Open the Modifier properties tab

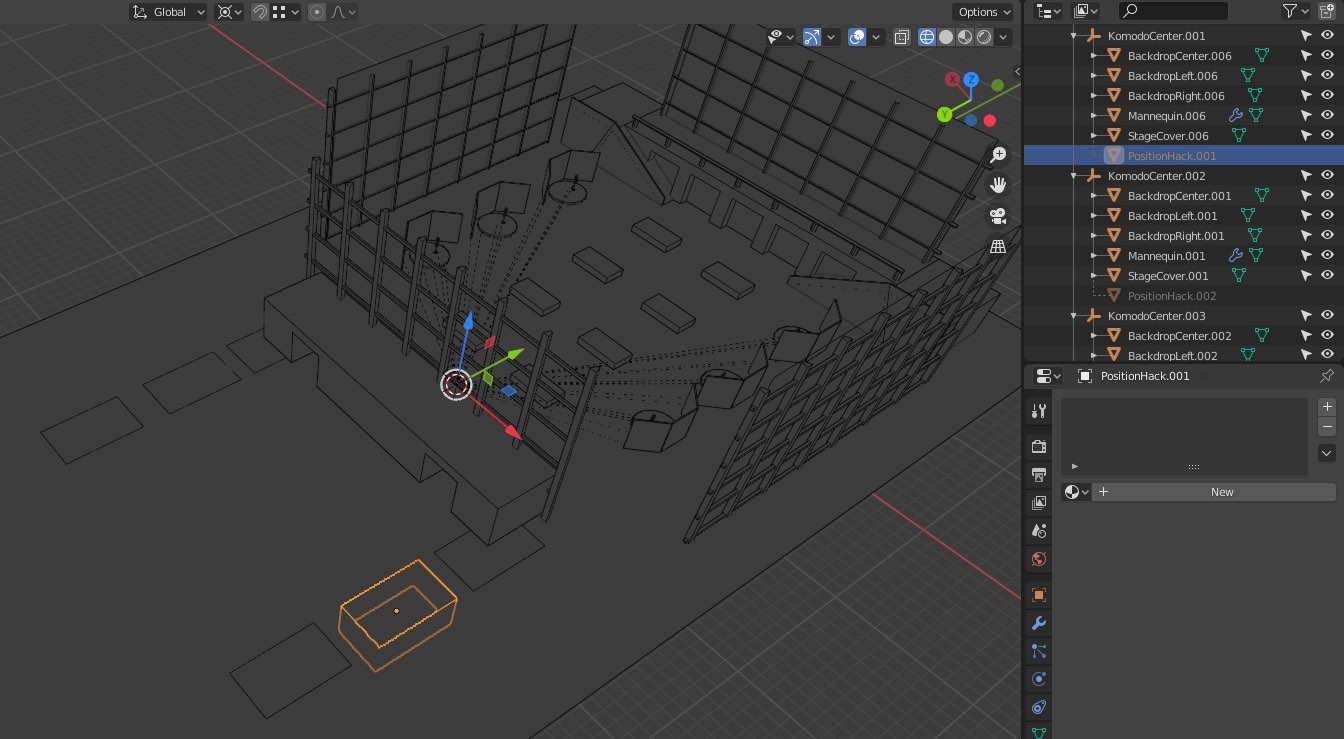tap(1038, 623)
